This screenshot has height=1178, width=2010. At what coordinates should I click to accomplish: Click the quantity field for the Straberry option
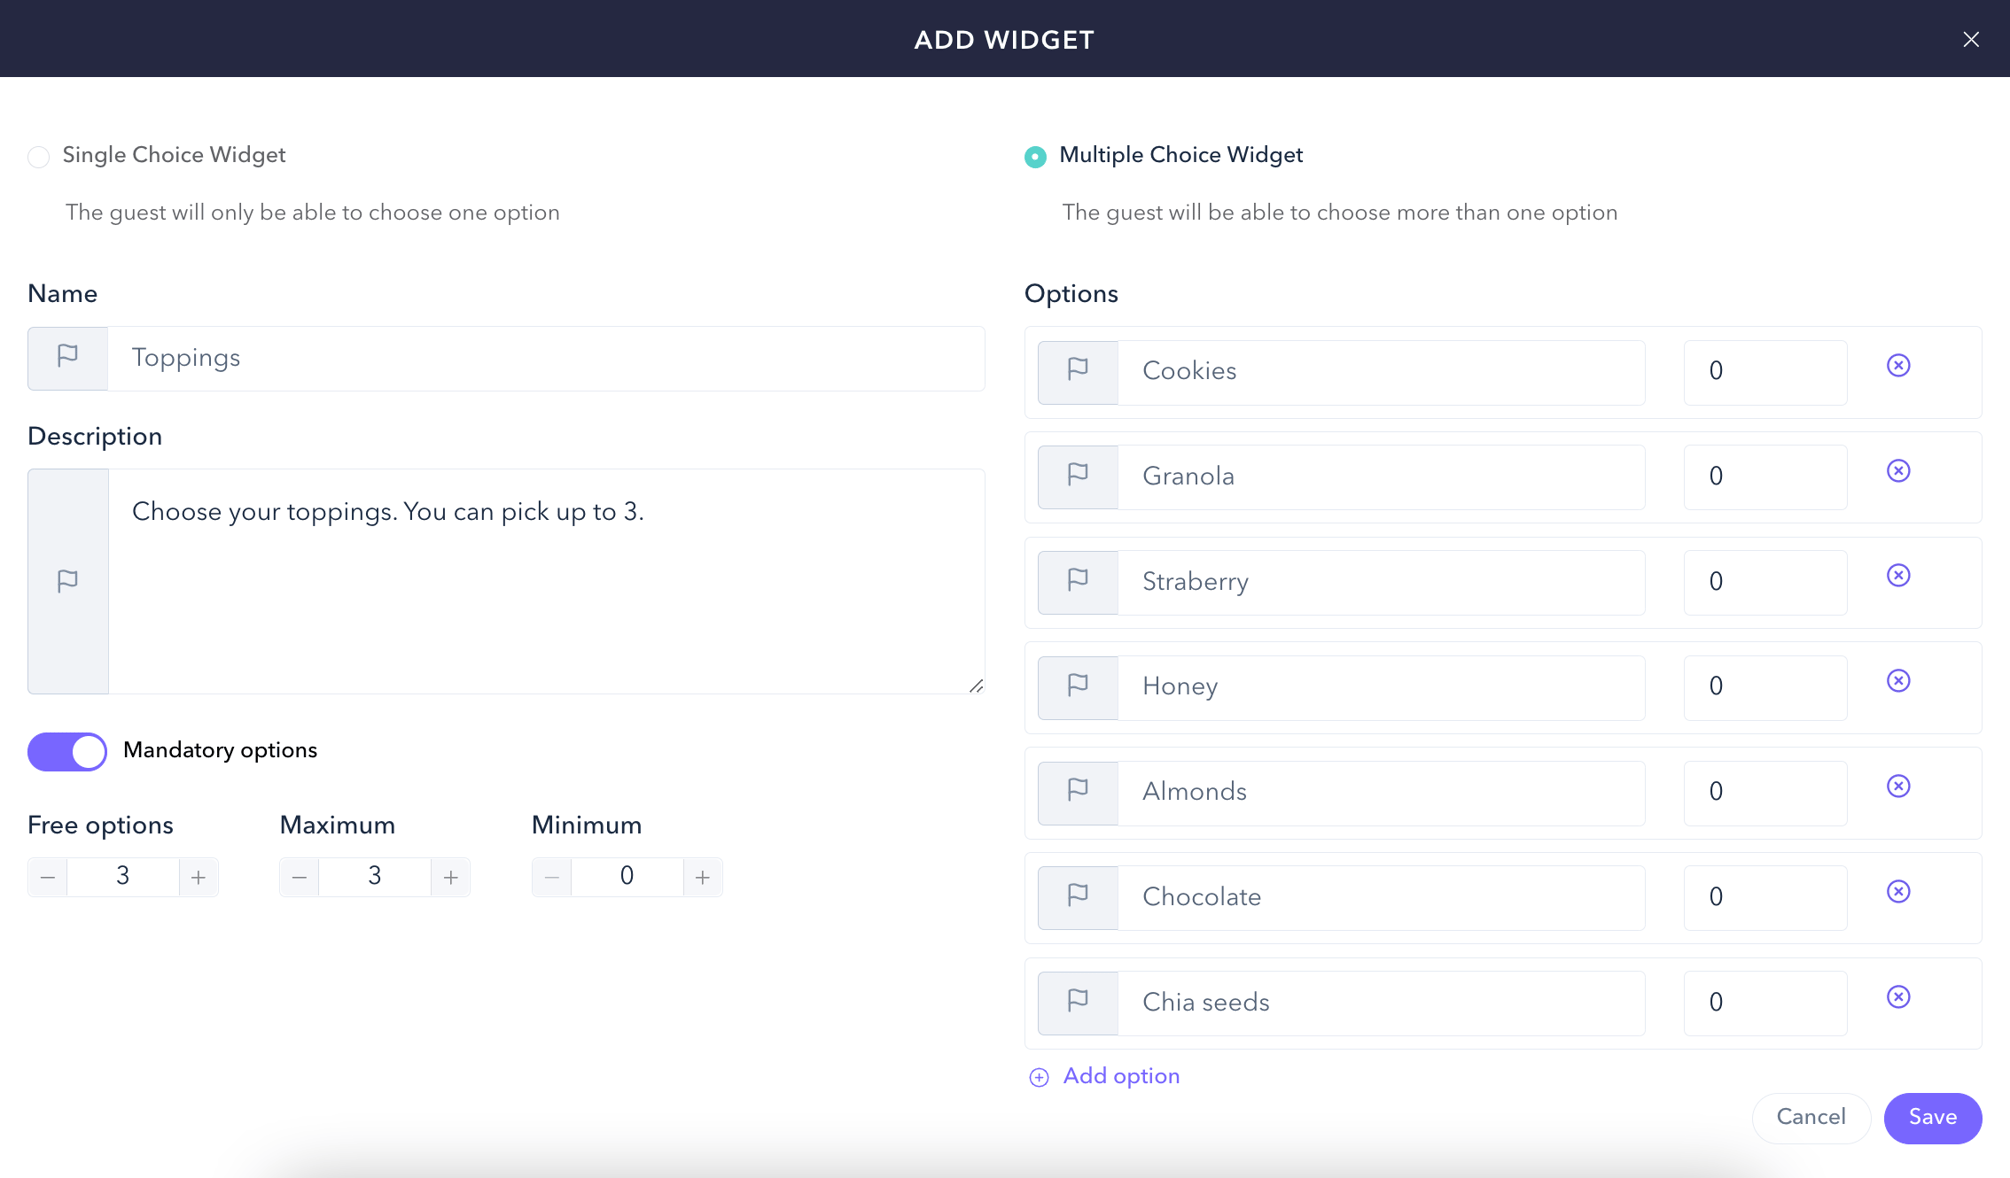pos(1765,582)
